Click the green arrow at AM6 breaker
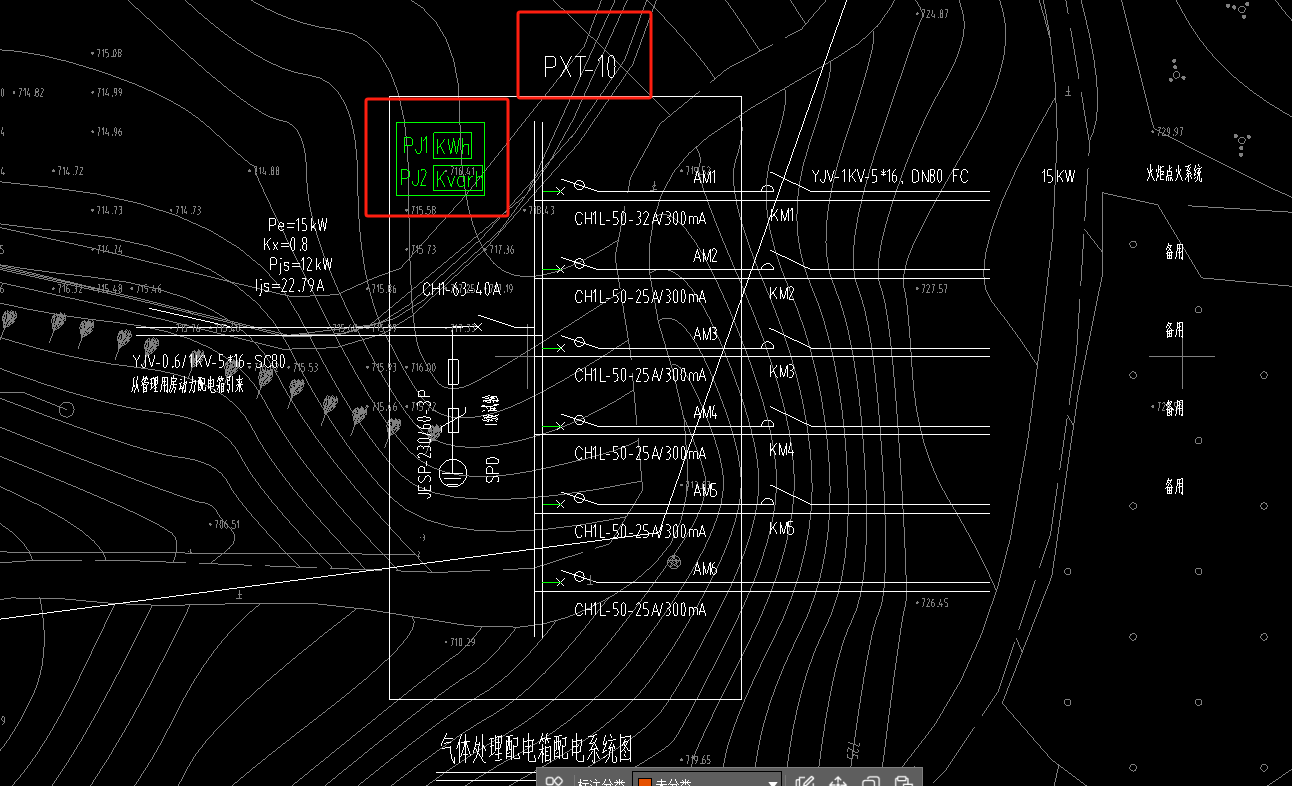This screenshot has width=1292, height=786. [x=554, y=582]
